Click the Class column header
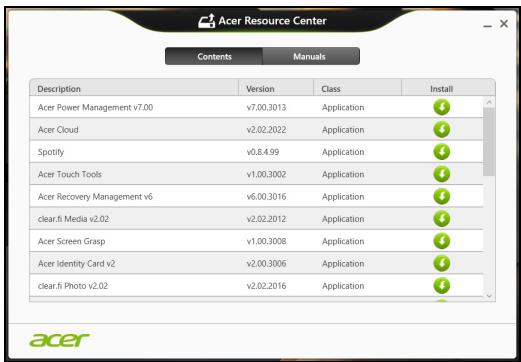The image size is (521, 362). point(357,89)
